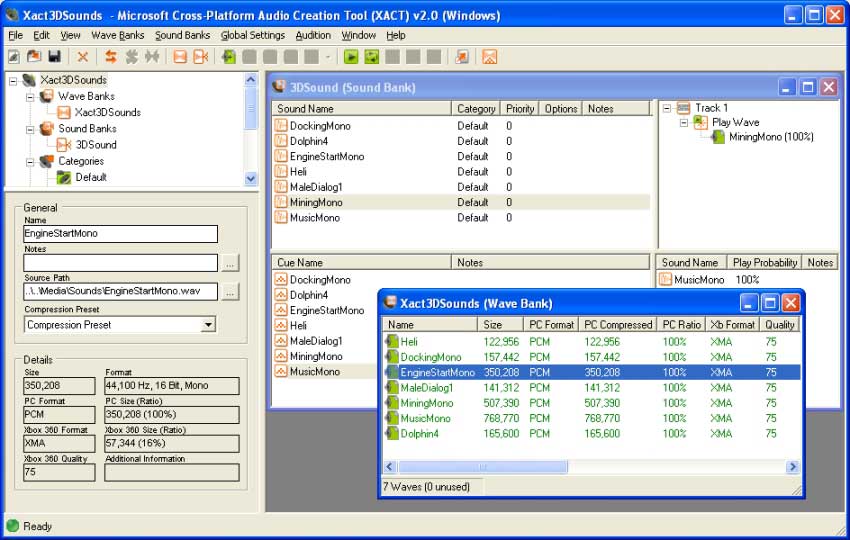
Task: Collapse the Sound Banks tree node
Action: coord(30,130)
